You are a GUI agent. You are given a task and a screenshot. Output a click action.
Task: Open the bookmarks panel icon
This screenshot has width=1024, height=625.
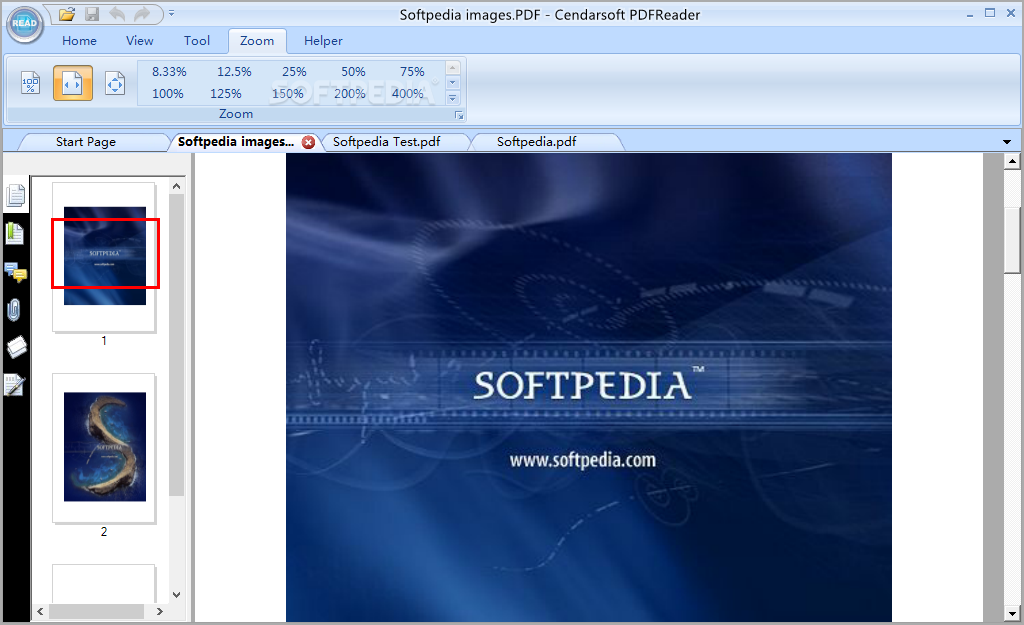pyautogui.click(x=15, y=233)
